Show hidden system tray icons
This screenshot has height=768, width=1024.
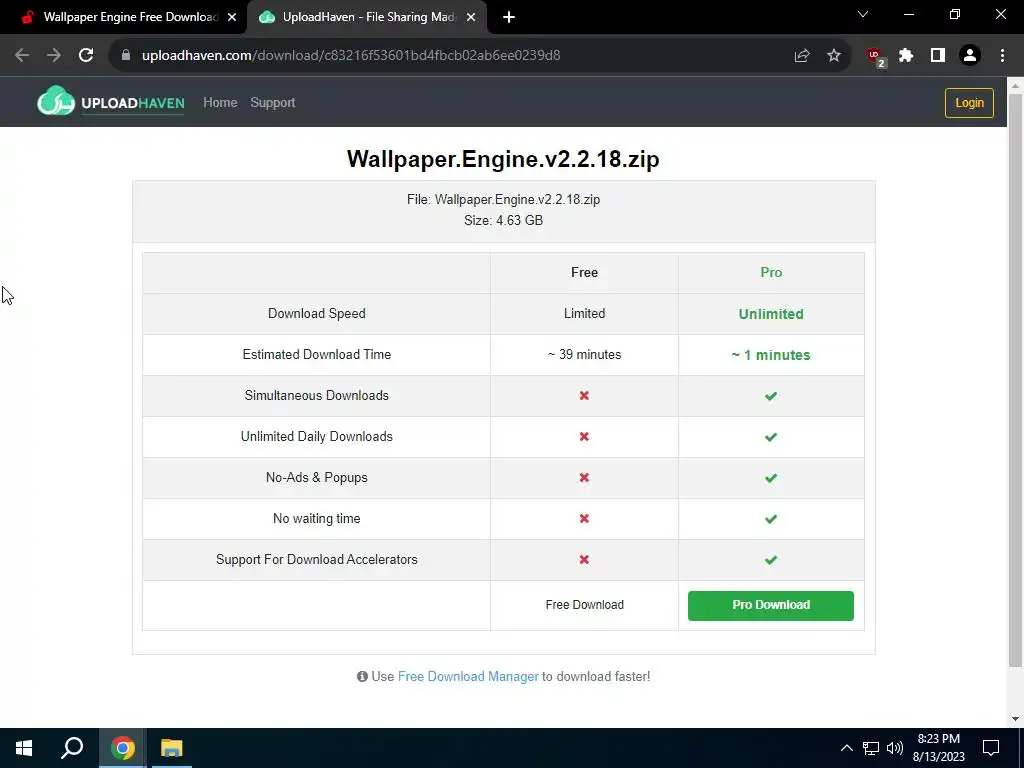846,748
